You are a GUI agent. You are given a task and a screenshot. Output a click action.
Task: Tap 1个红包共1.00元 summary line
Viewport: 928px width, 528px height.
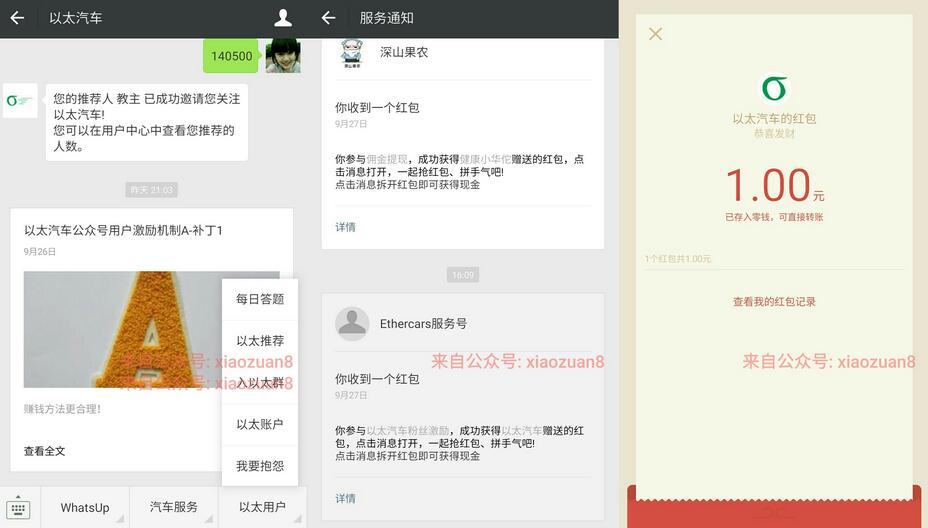(678, 259)
